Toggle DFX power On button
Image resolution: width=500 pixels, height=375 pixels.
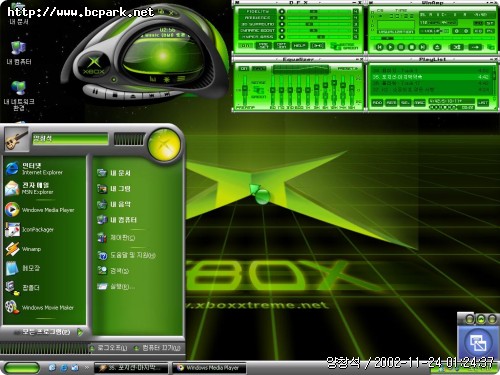click(246, 46)
